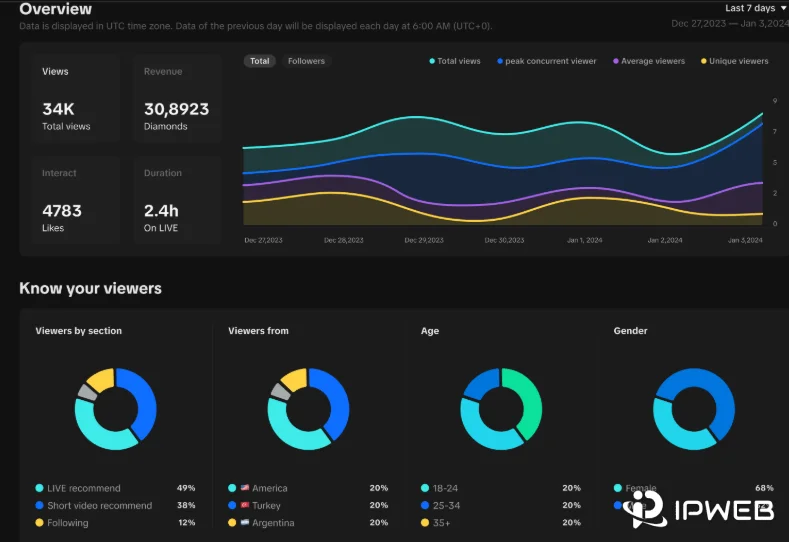
Task: Click the Viewers by section donut chart
Action: click(x=116, y=409)
